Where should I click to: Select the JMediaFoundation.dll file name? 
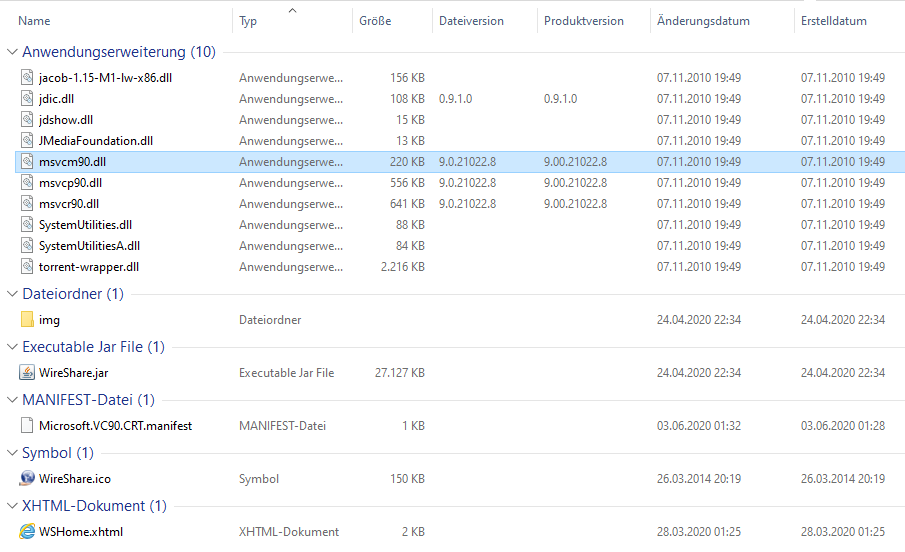[x=96, y=141]
